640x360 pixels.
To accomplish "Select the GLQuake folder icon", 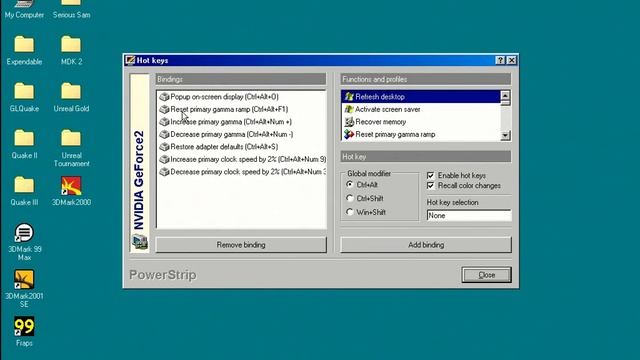I will point(24,91).
